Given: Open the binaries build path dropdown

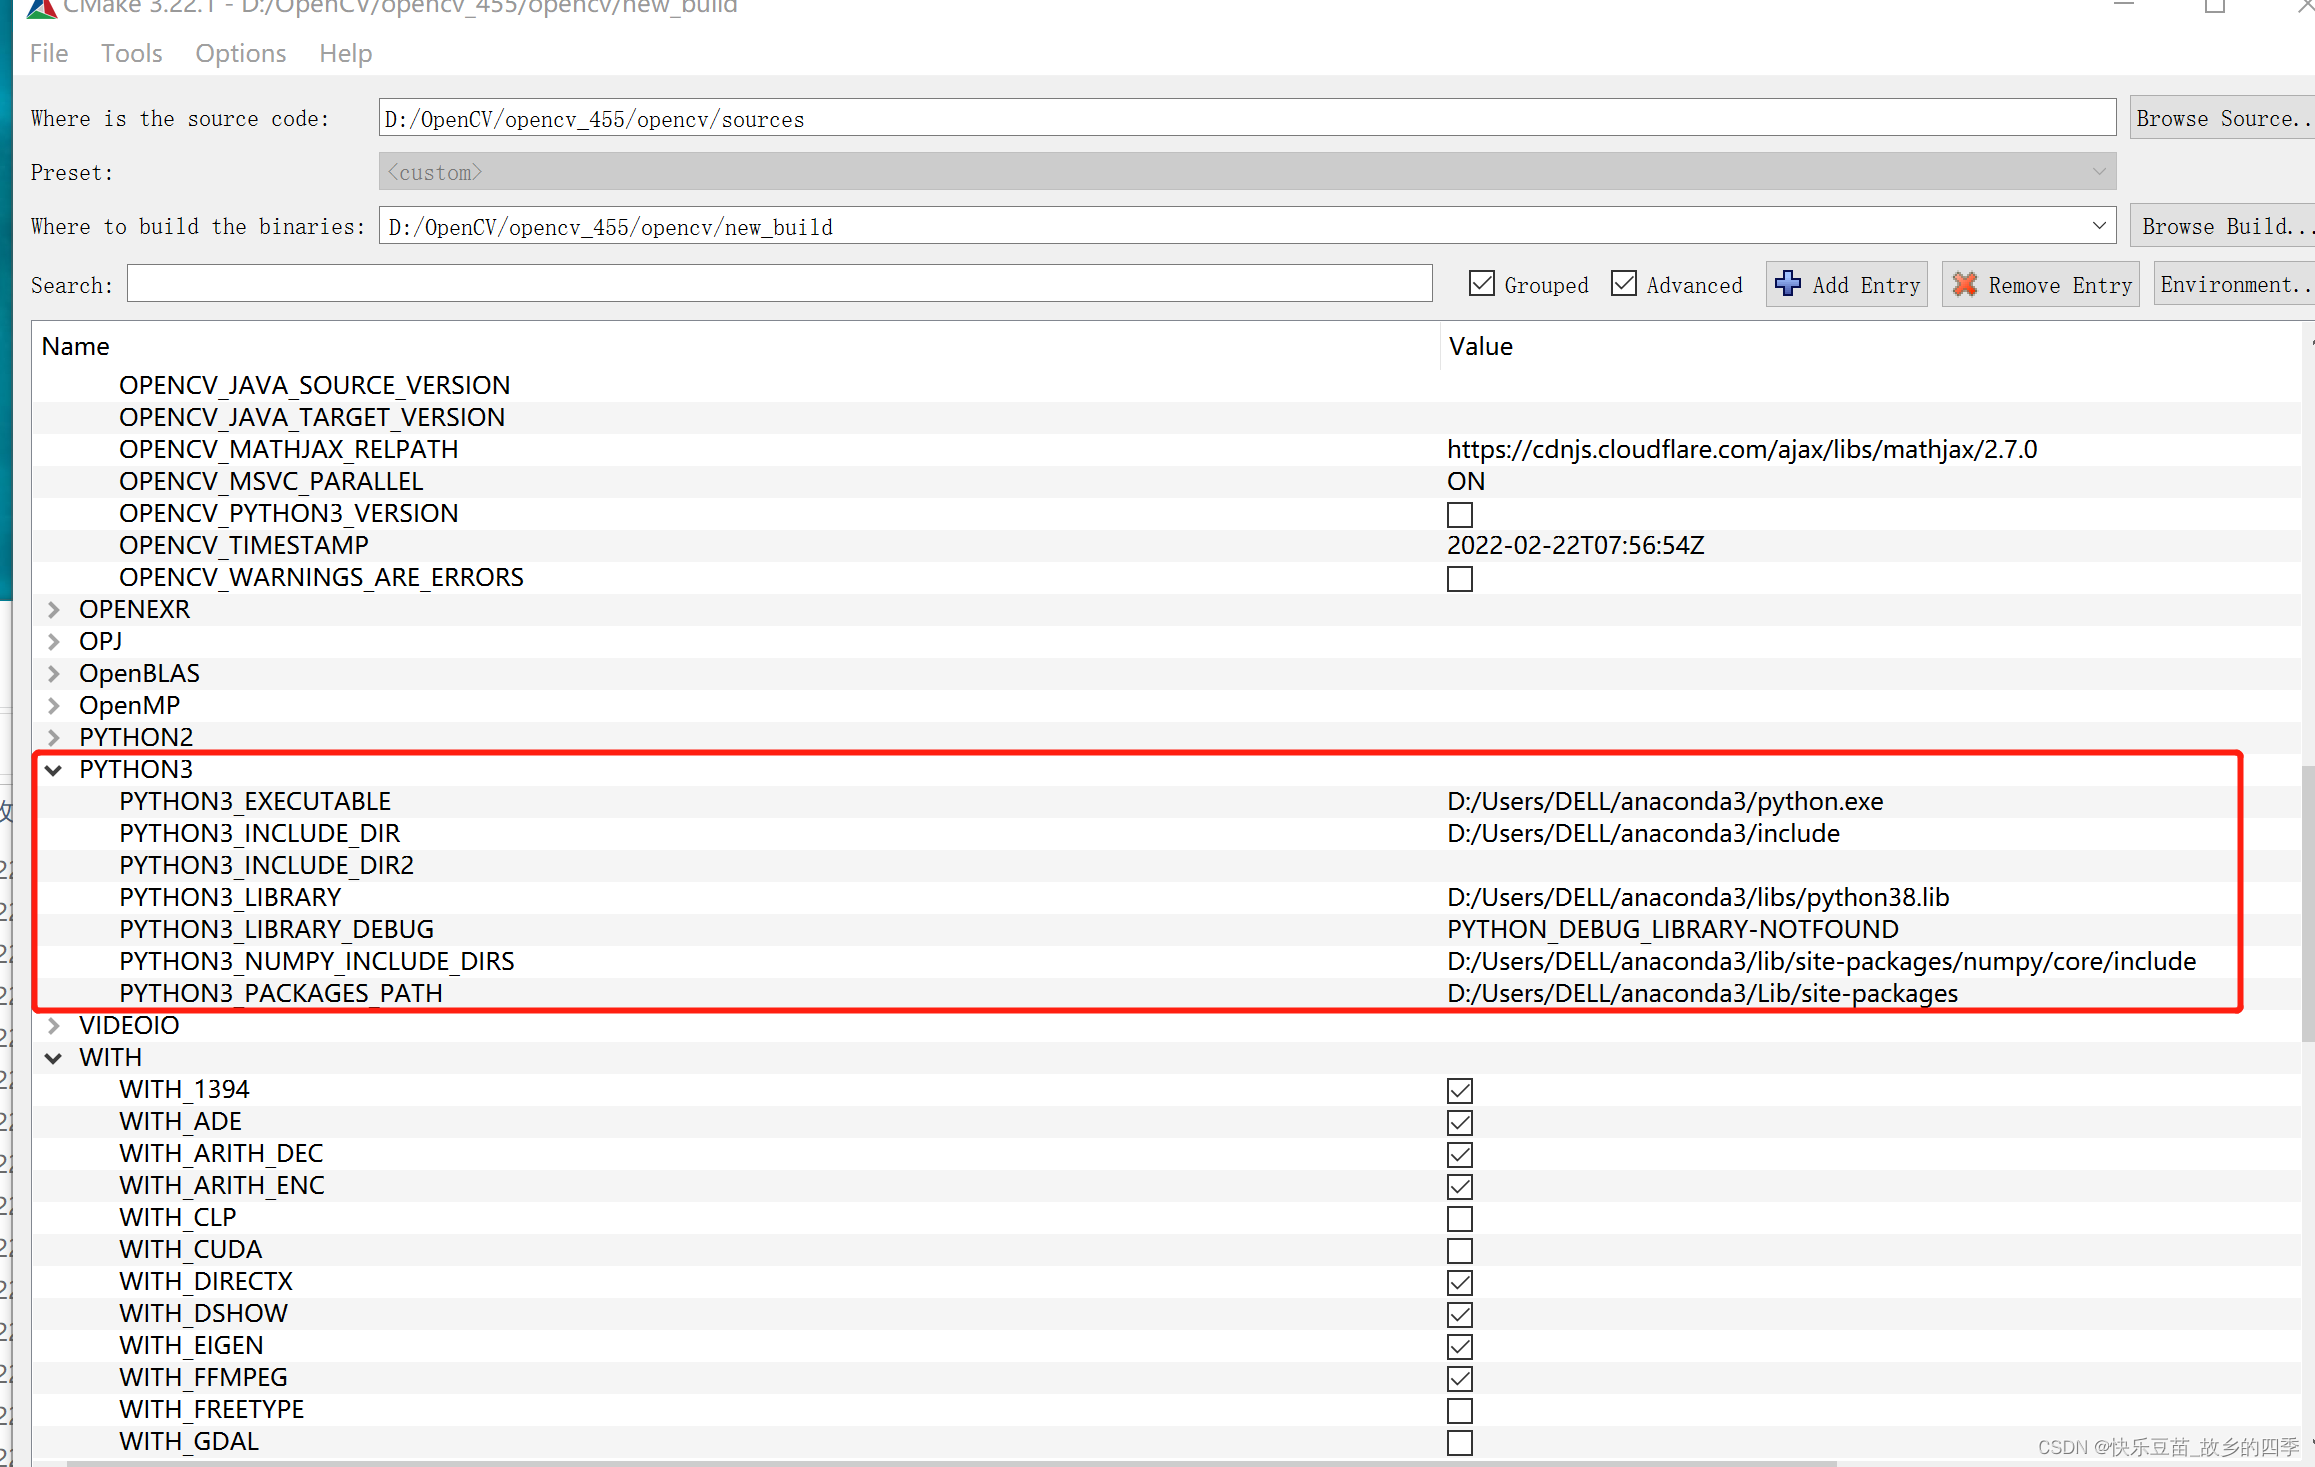Looking at the screenshot, I should click(x=2098, y=226).
